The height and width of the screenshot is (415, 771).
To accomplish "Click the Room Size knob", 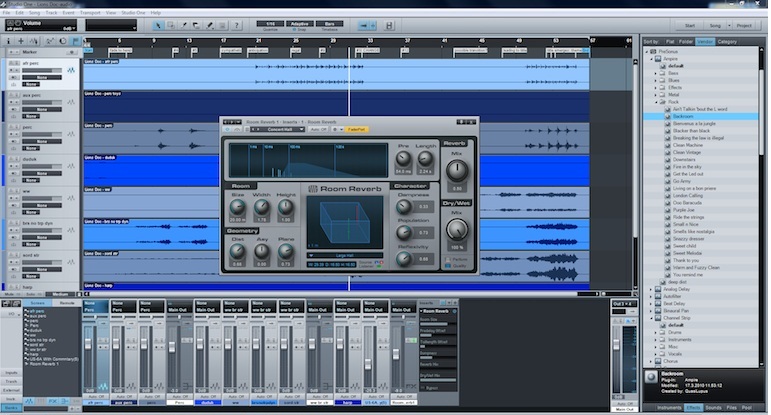I will [237, 207].
